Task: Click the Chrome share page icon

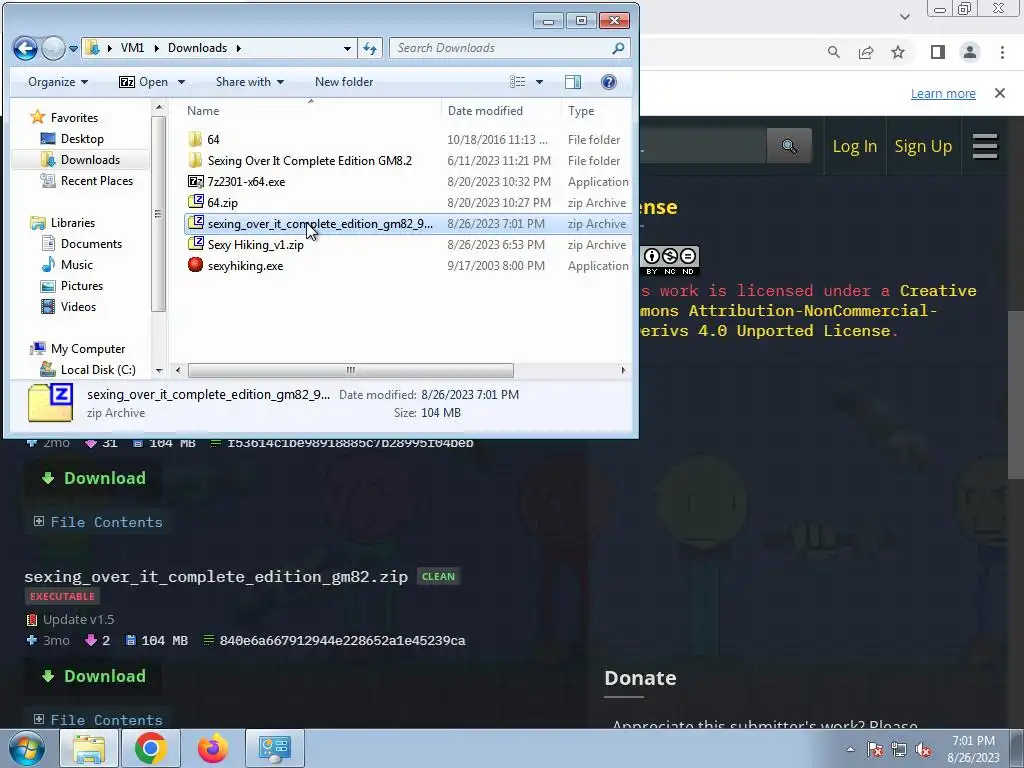Action: coord(866,52)
